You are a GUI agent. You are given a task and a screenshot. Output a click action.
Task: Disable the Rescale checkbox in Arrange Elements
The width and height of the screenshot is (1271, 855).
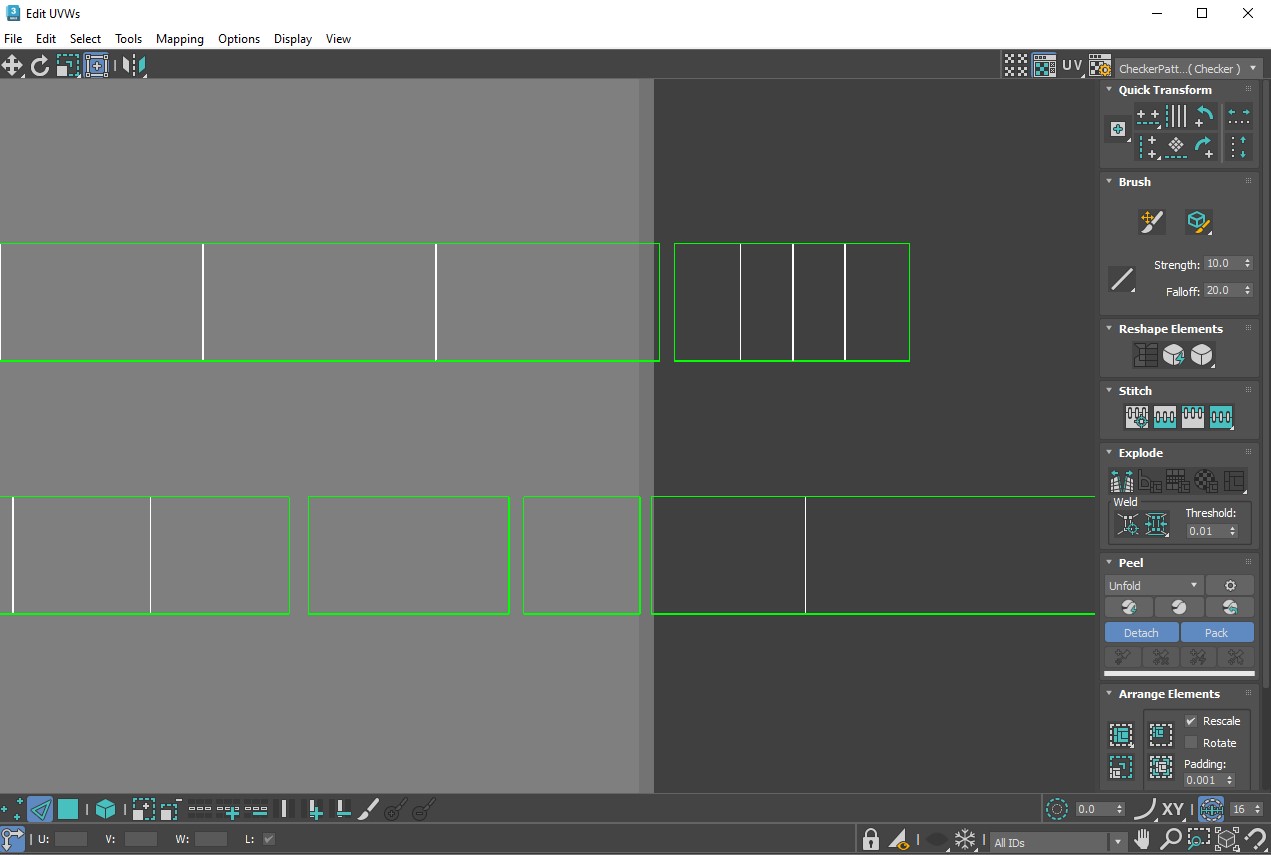click(1193, 720)
